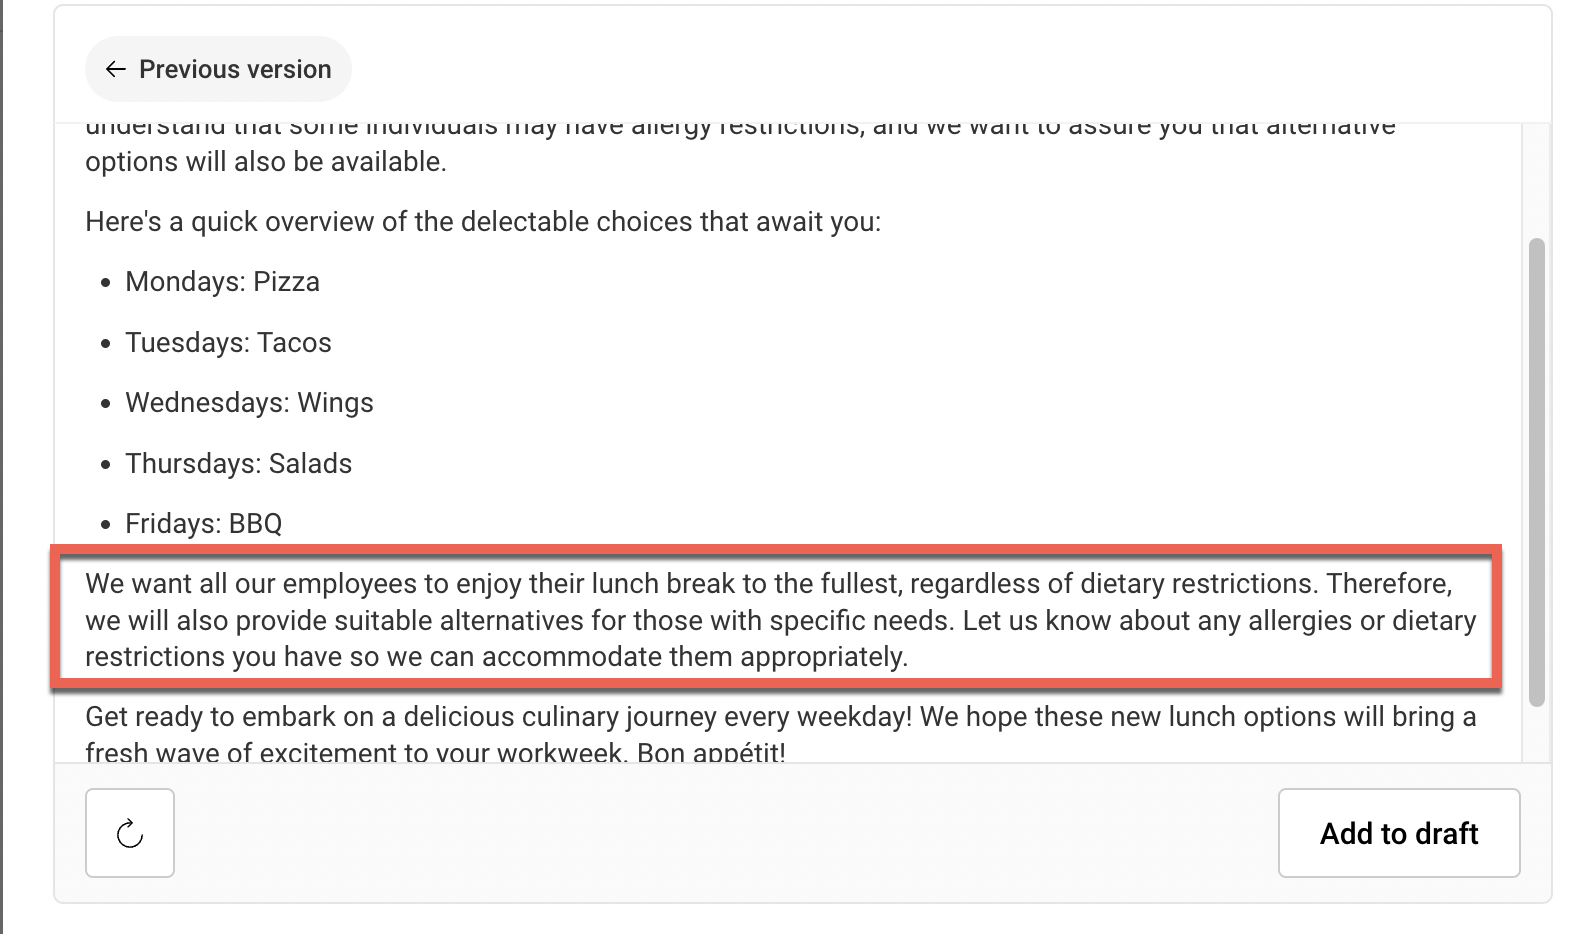This screenshot has width=1584, height=934.
Task: Click the Add to draft button
Action: pyautogui.click(x=1398, y=833)
